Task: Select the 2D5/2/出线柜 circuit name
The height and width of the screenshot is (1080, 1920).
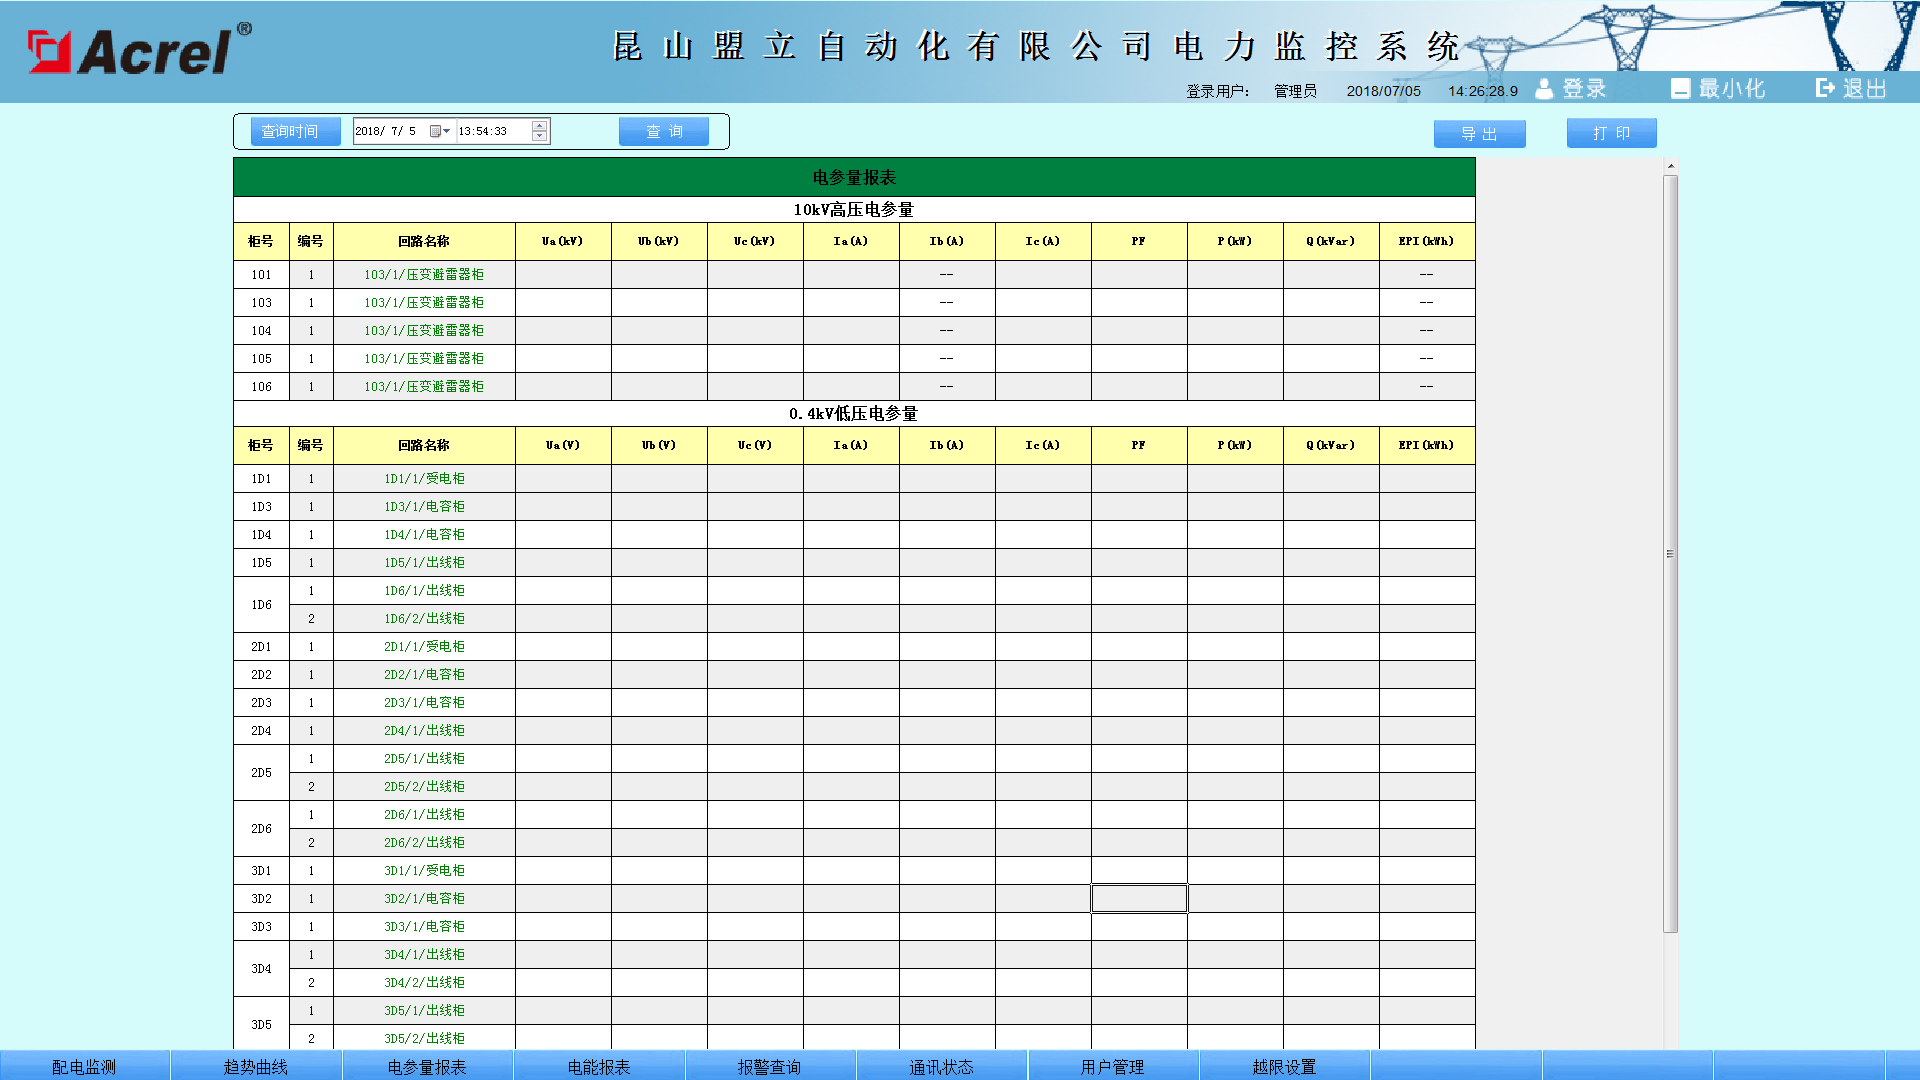Action: [424, 786]
